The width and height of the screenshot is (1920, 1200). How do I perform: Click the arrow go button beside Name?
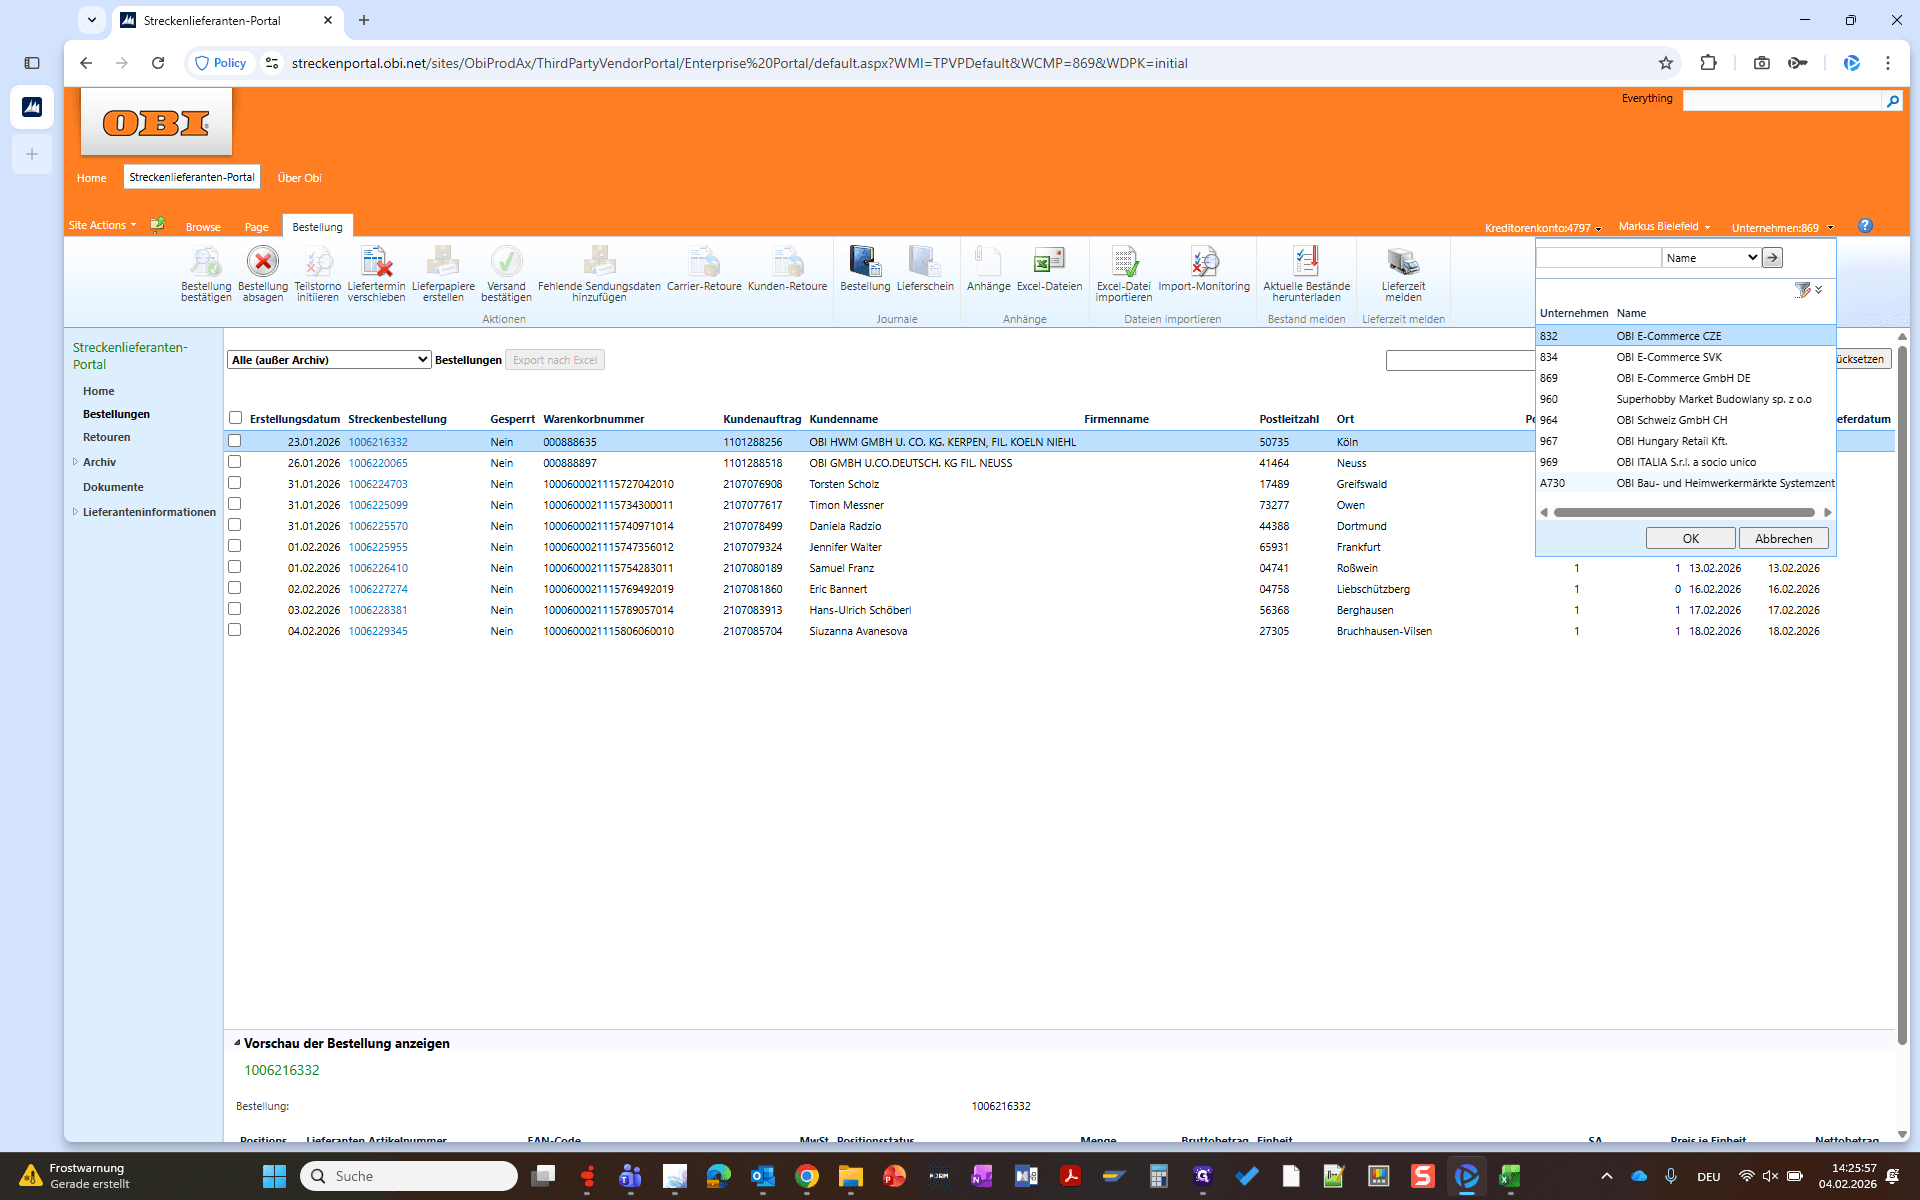pyautogui.click(x=1772, y=258)
